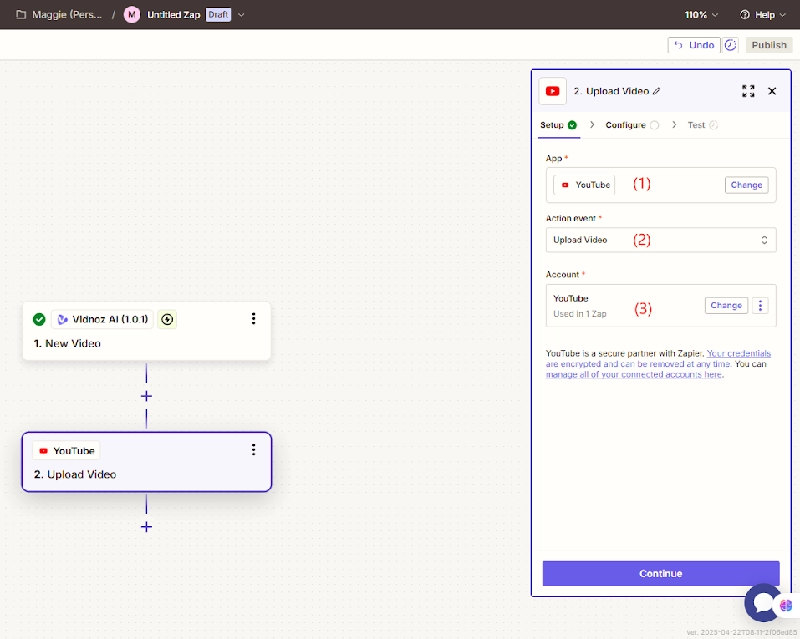Open the 110% zoom level dropdown
The height and width of the screenshot is (639, 800).
[x=701, y=15]
